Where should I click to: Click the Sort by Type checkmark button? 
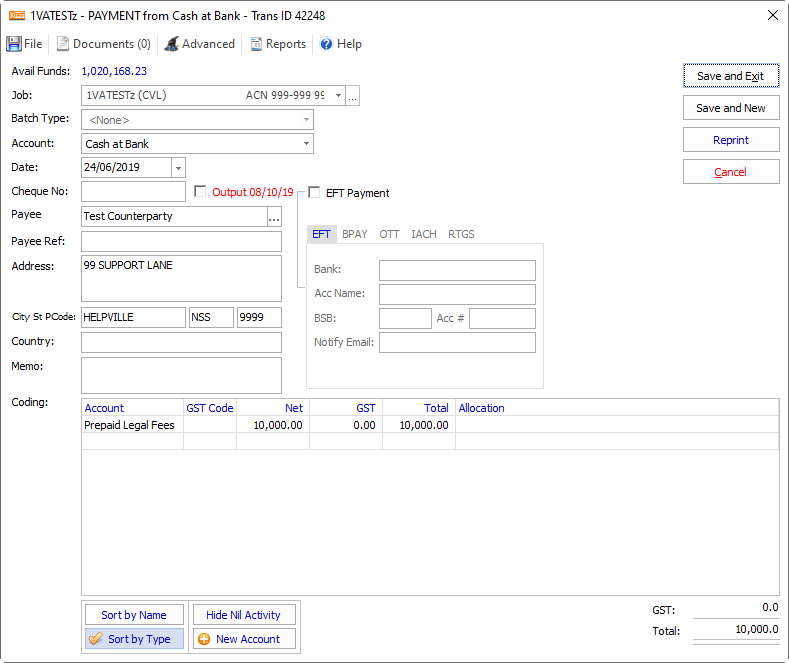coord(134,639)
